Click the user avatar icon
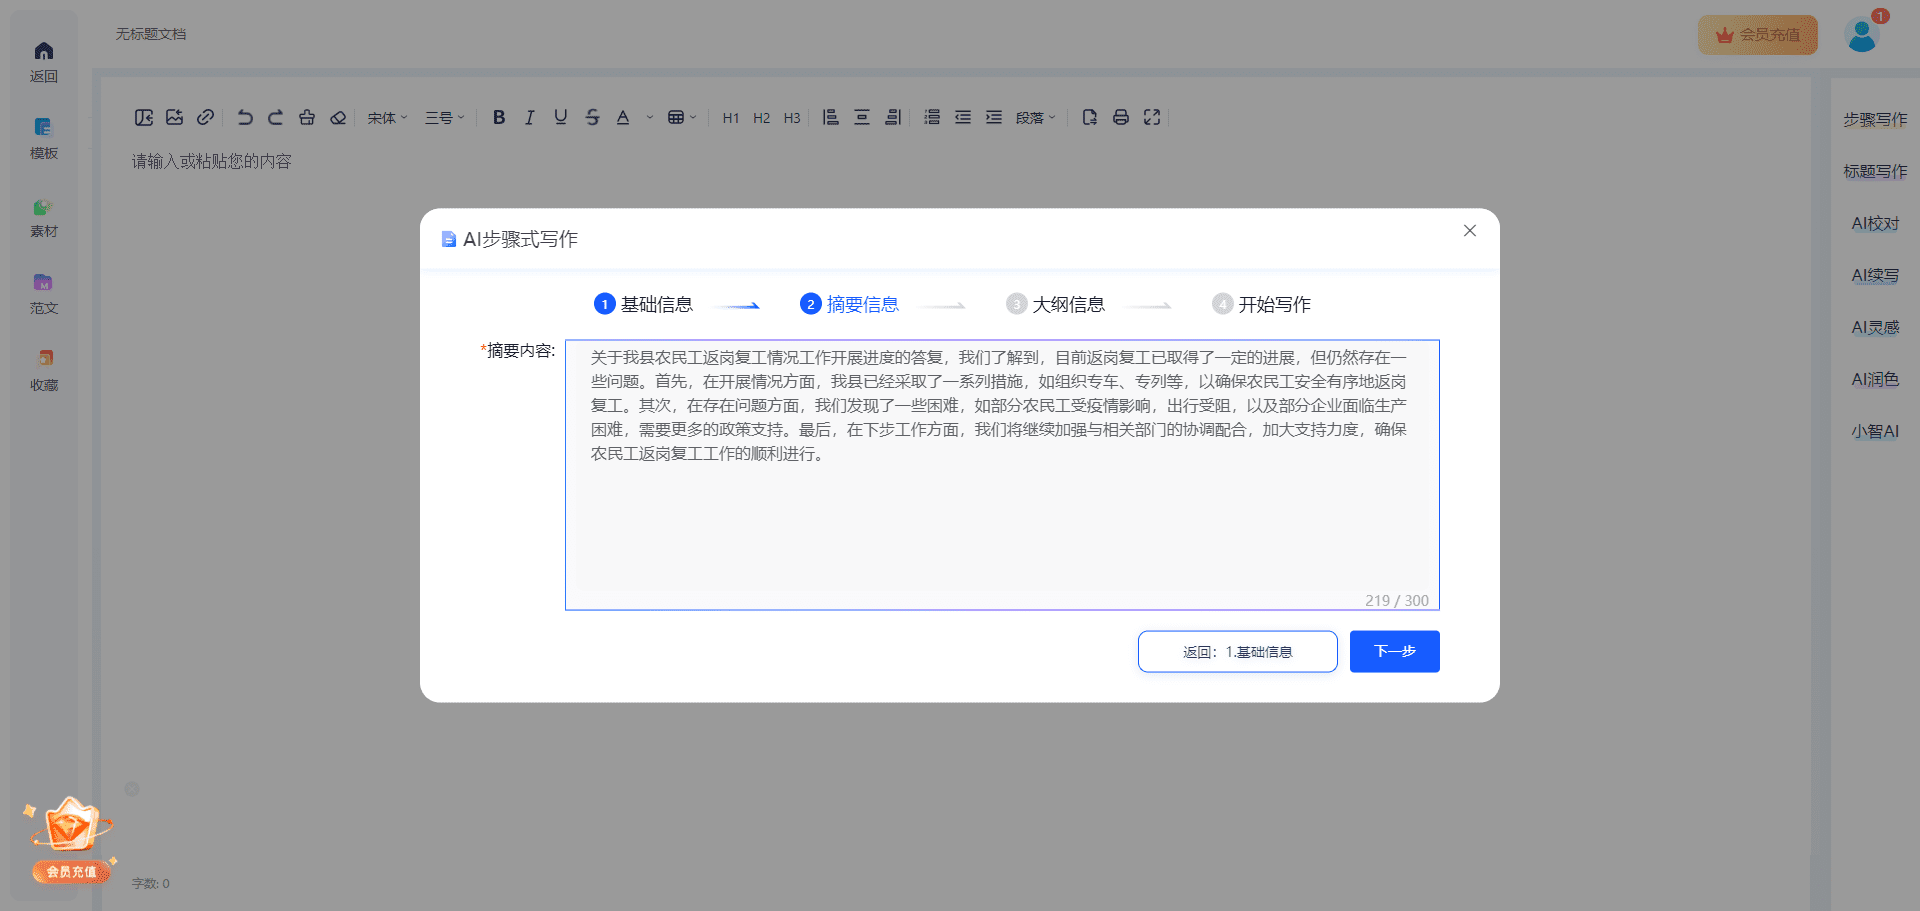 [1862, 35]
